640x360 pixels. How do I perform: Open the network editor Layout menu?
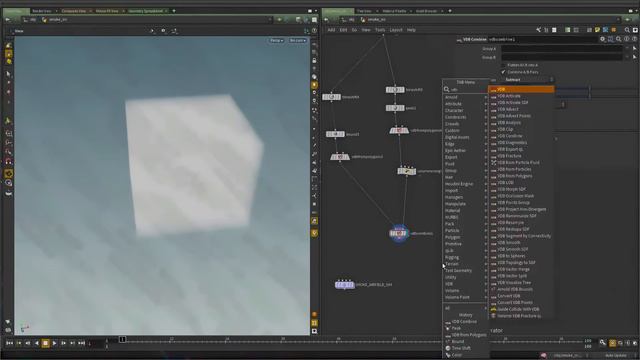(396, 30)
